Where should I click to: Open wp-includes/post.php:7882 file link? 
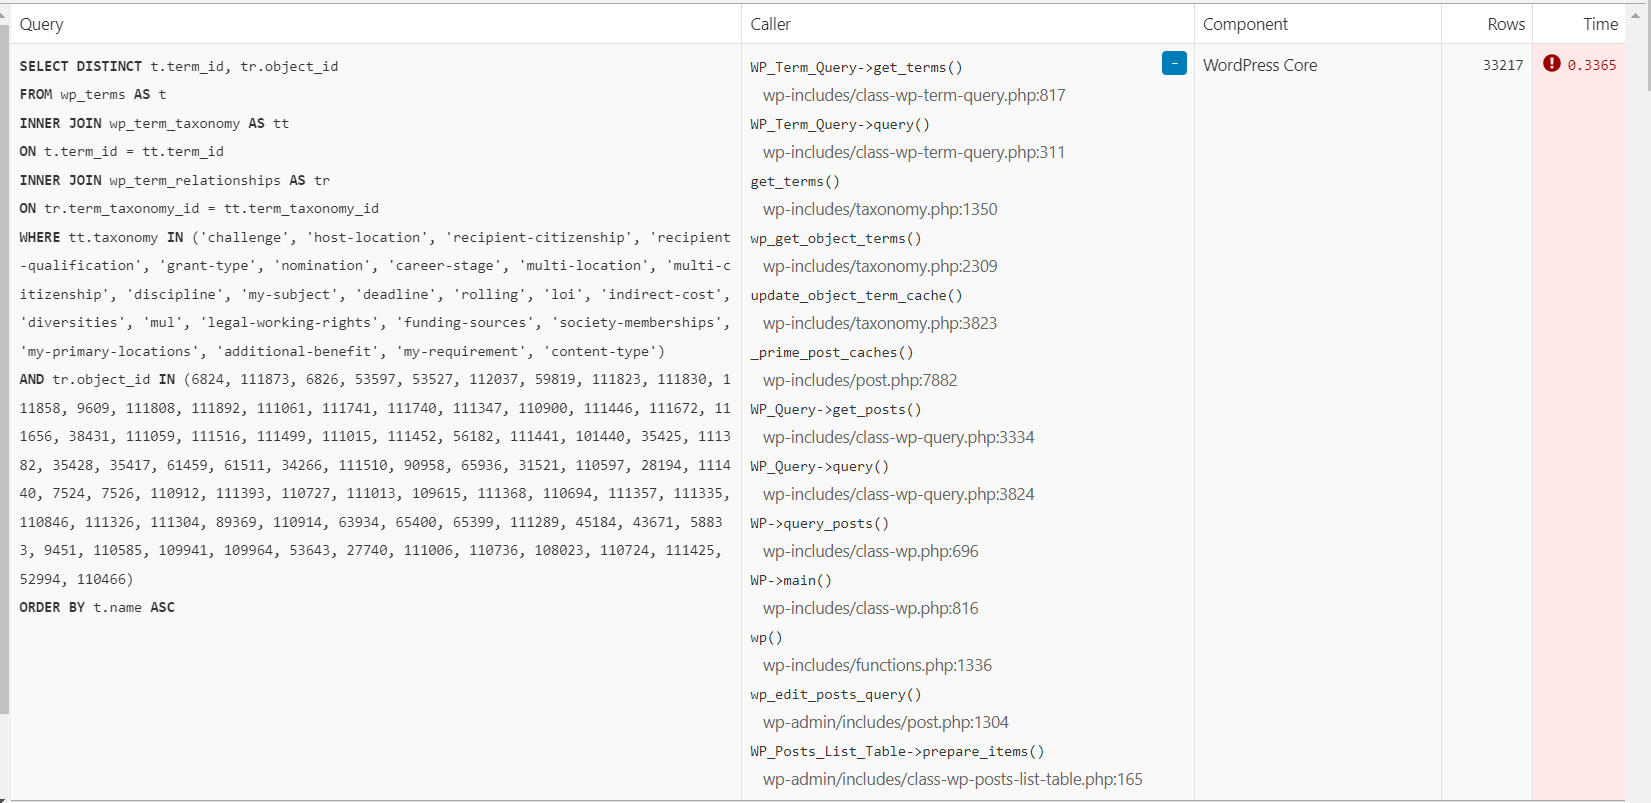(860, 380)
